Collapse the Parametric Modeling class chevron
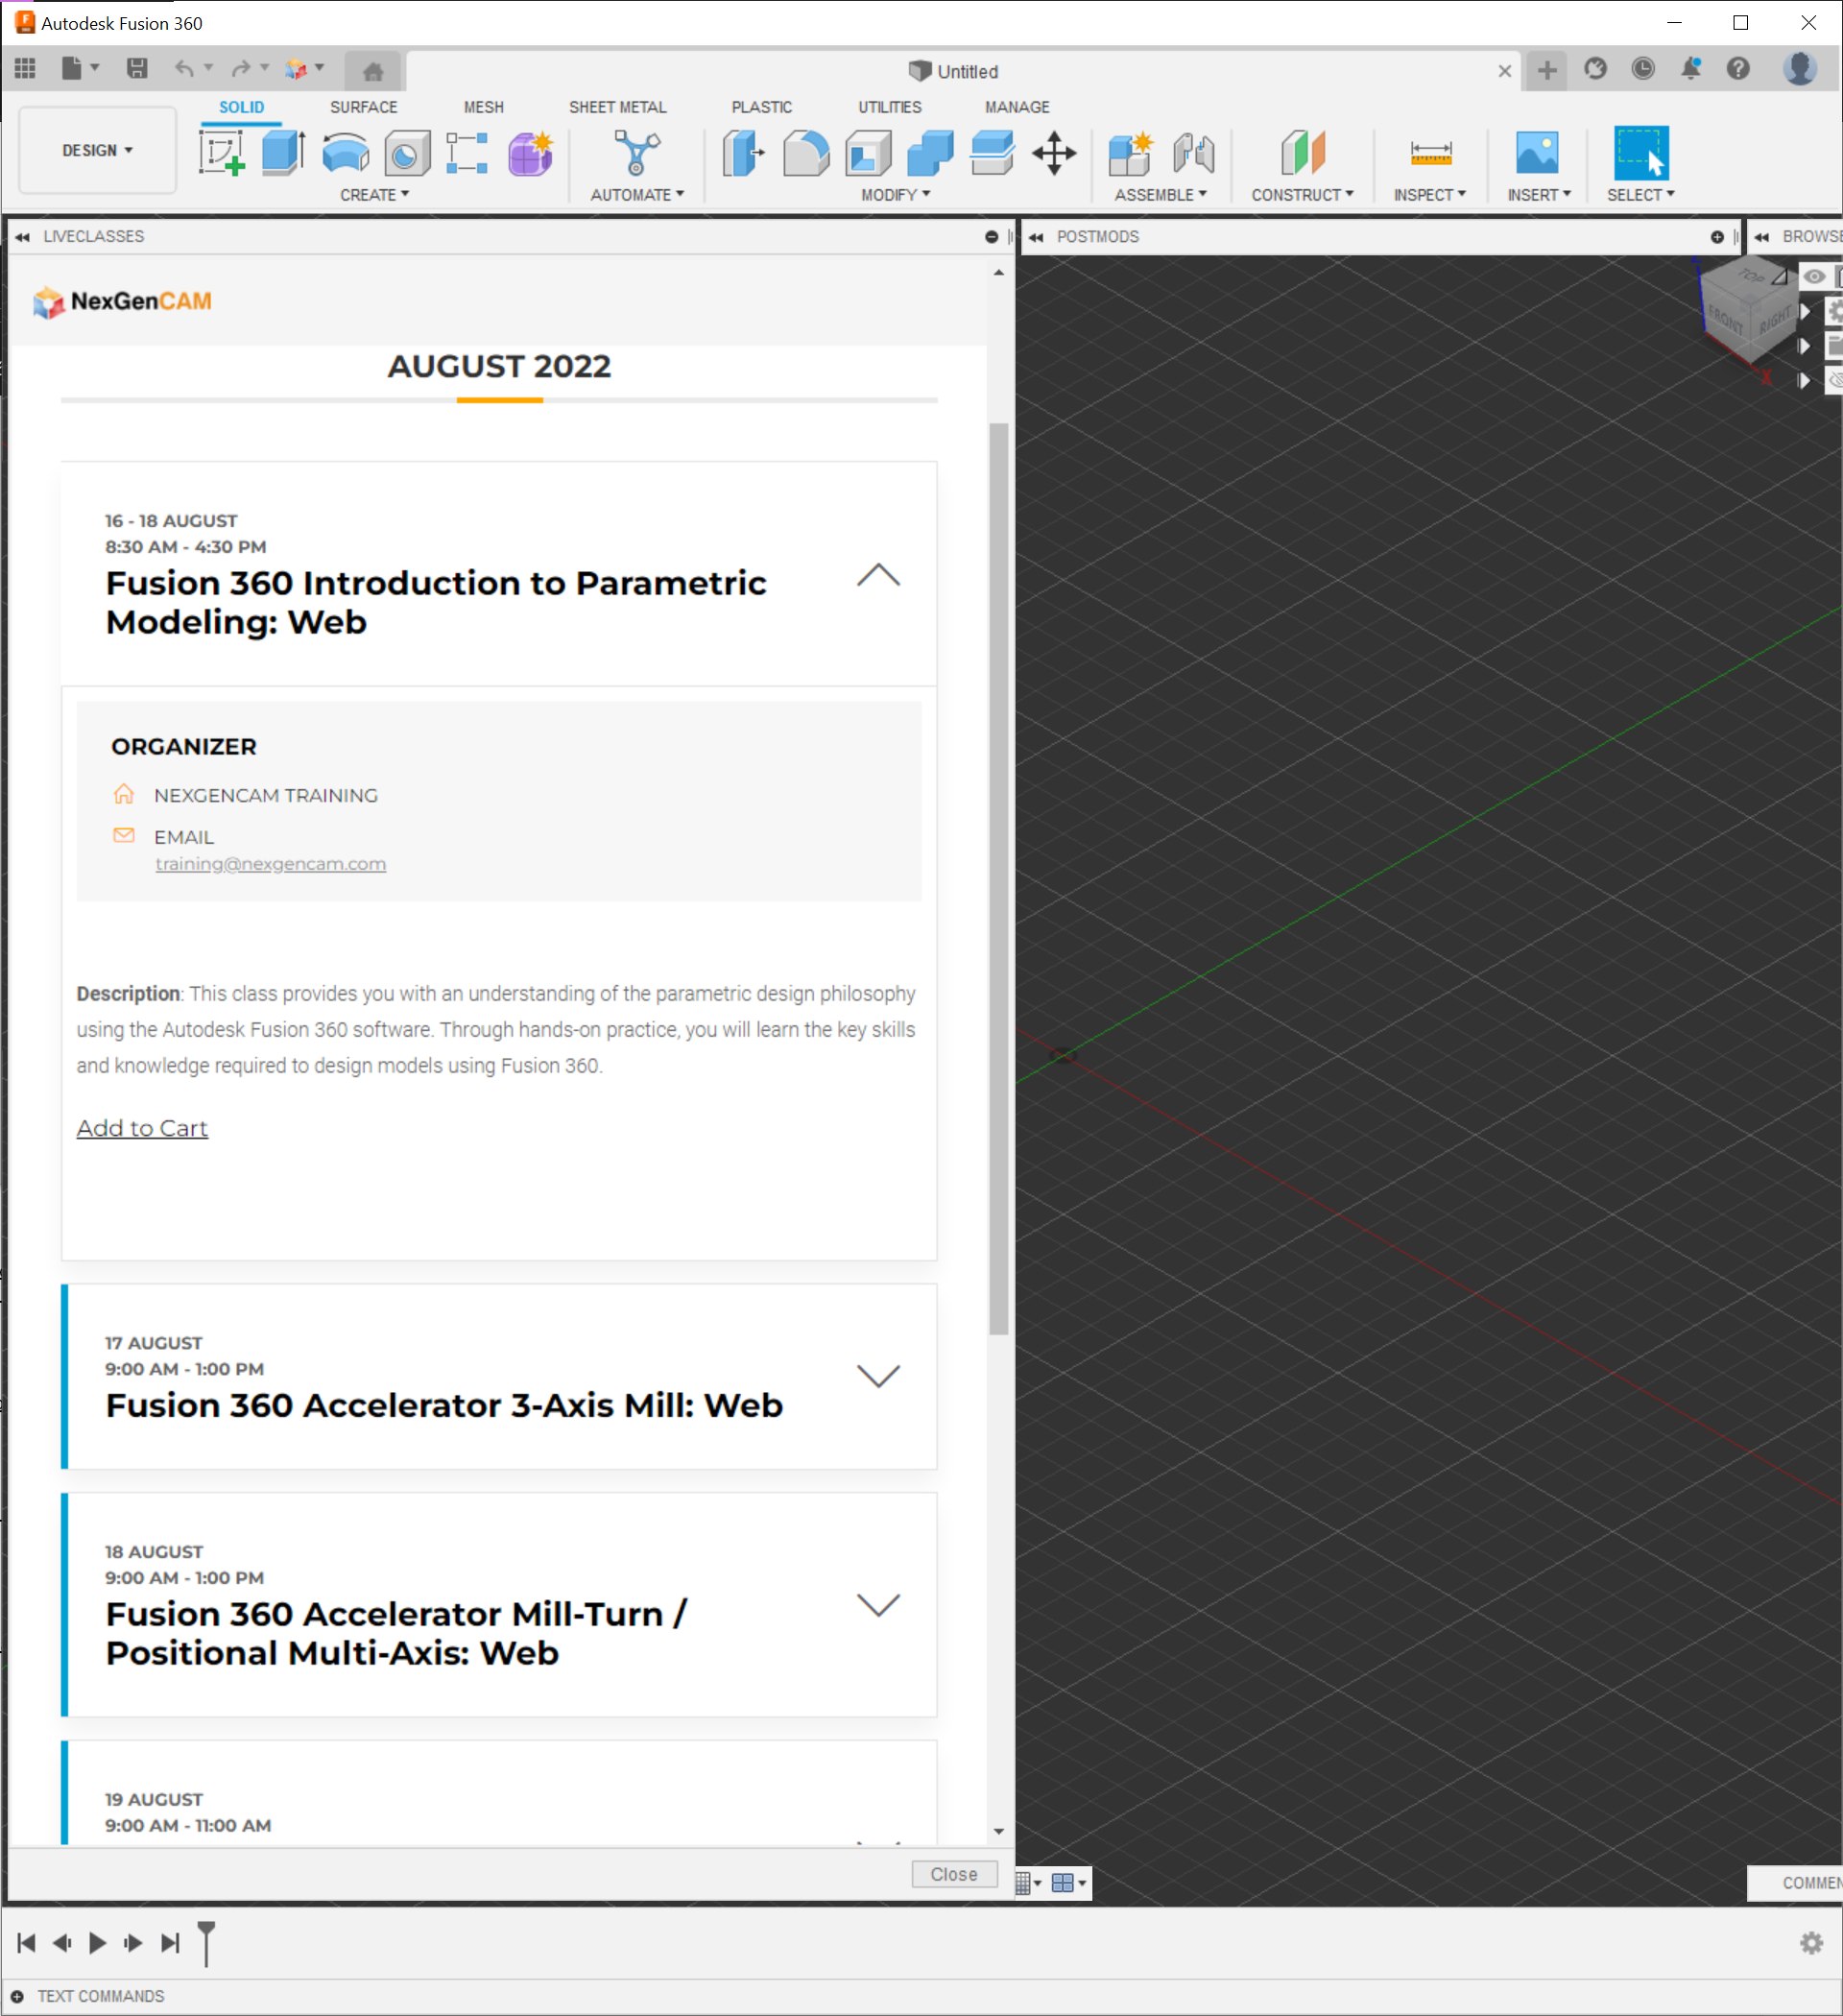 click(878, 575)
